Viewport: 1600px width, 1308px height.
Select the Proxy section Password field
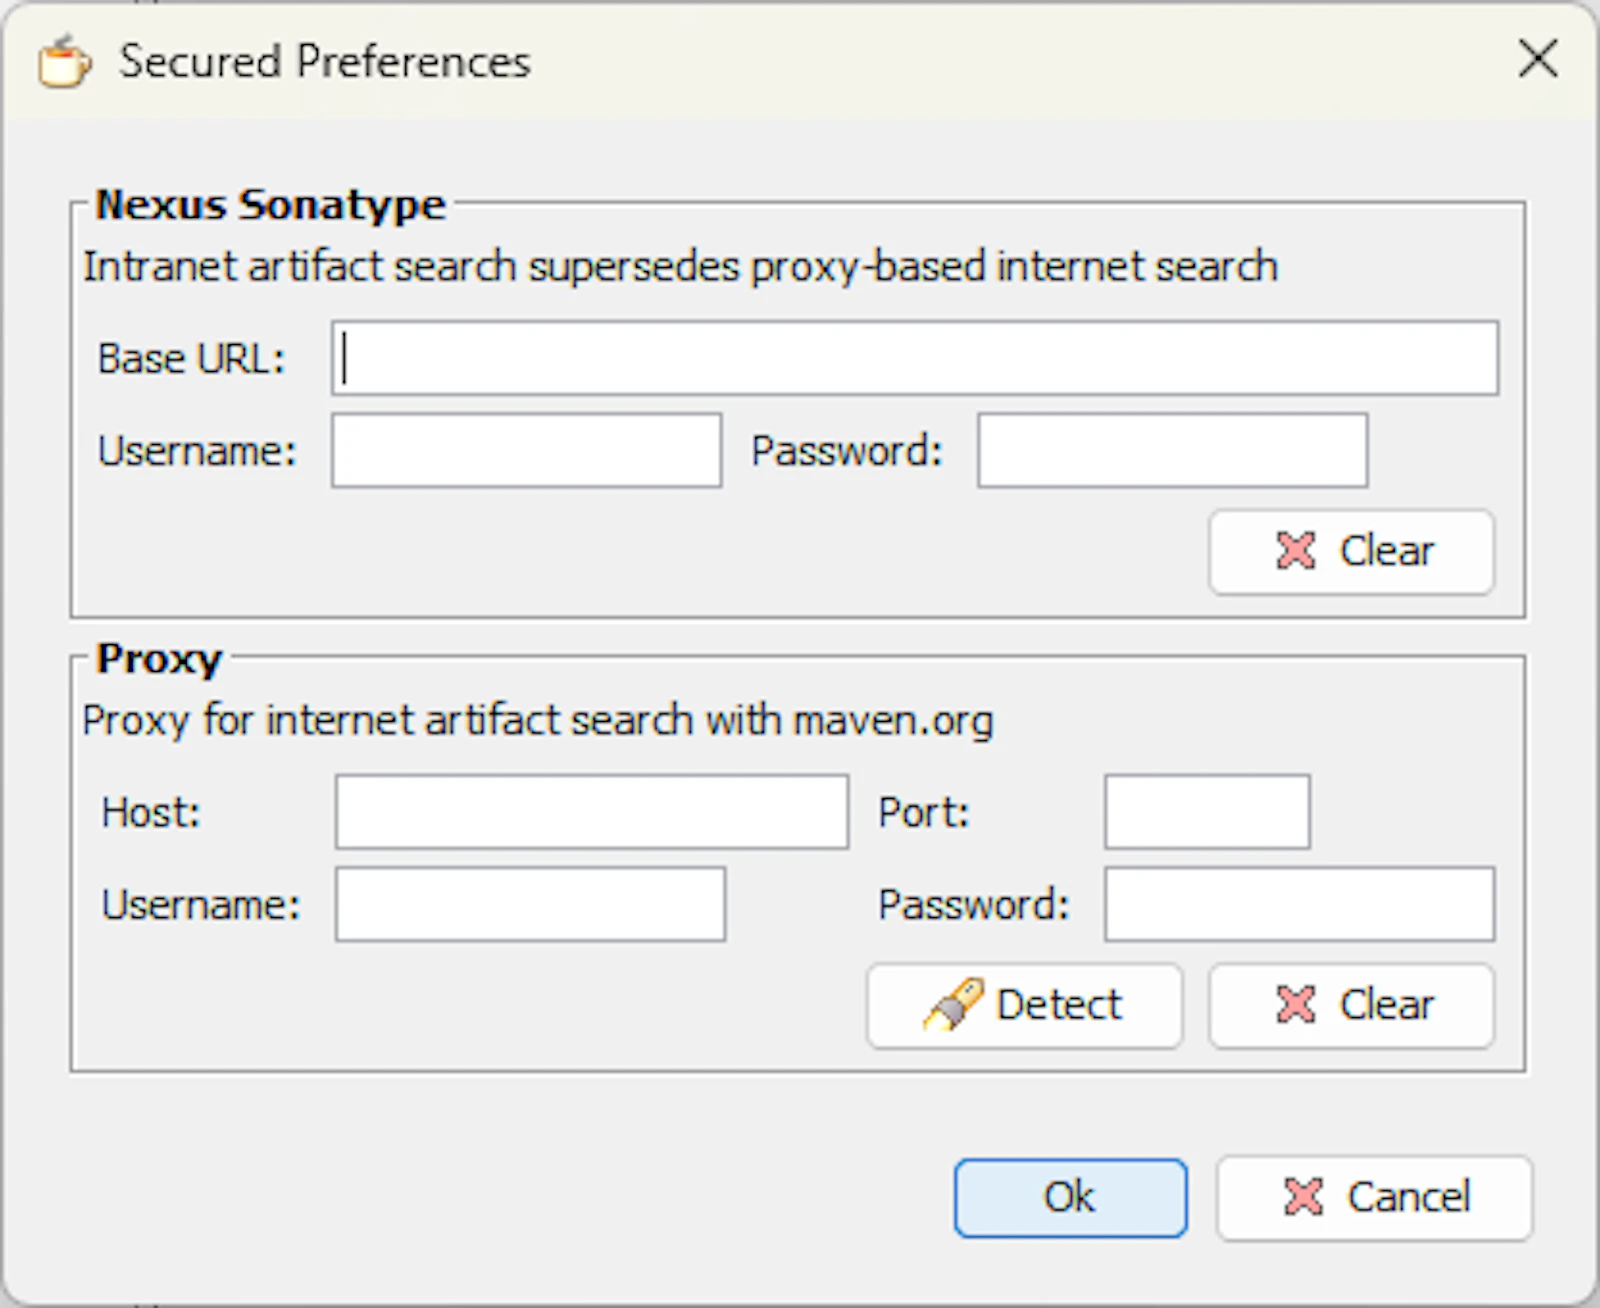[x=1300, y=905]
